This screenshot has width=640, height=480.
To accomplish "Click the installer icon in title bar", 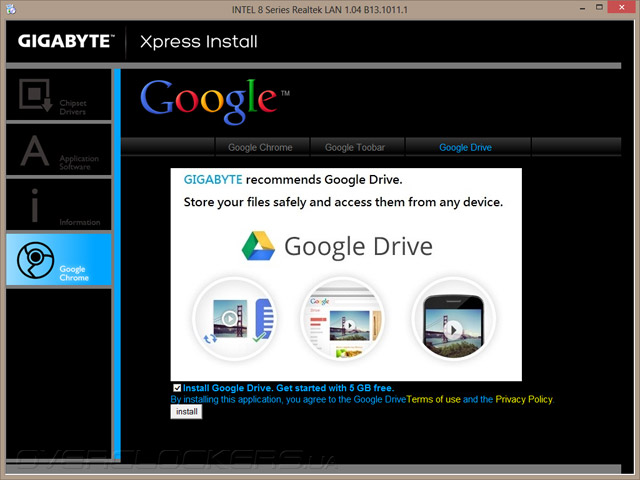I will tap(11, 9).
